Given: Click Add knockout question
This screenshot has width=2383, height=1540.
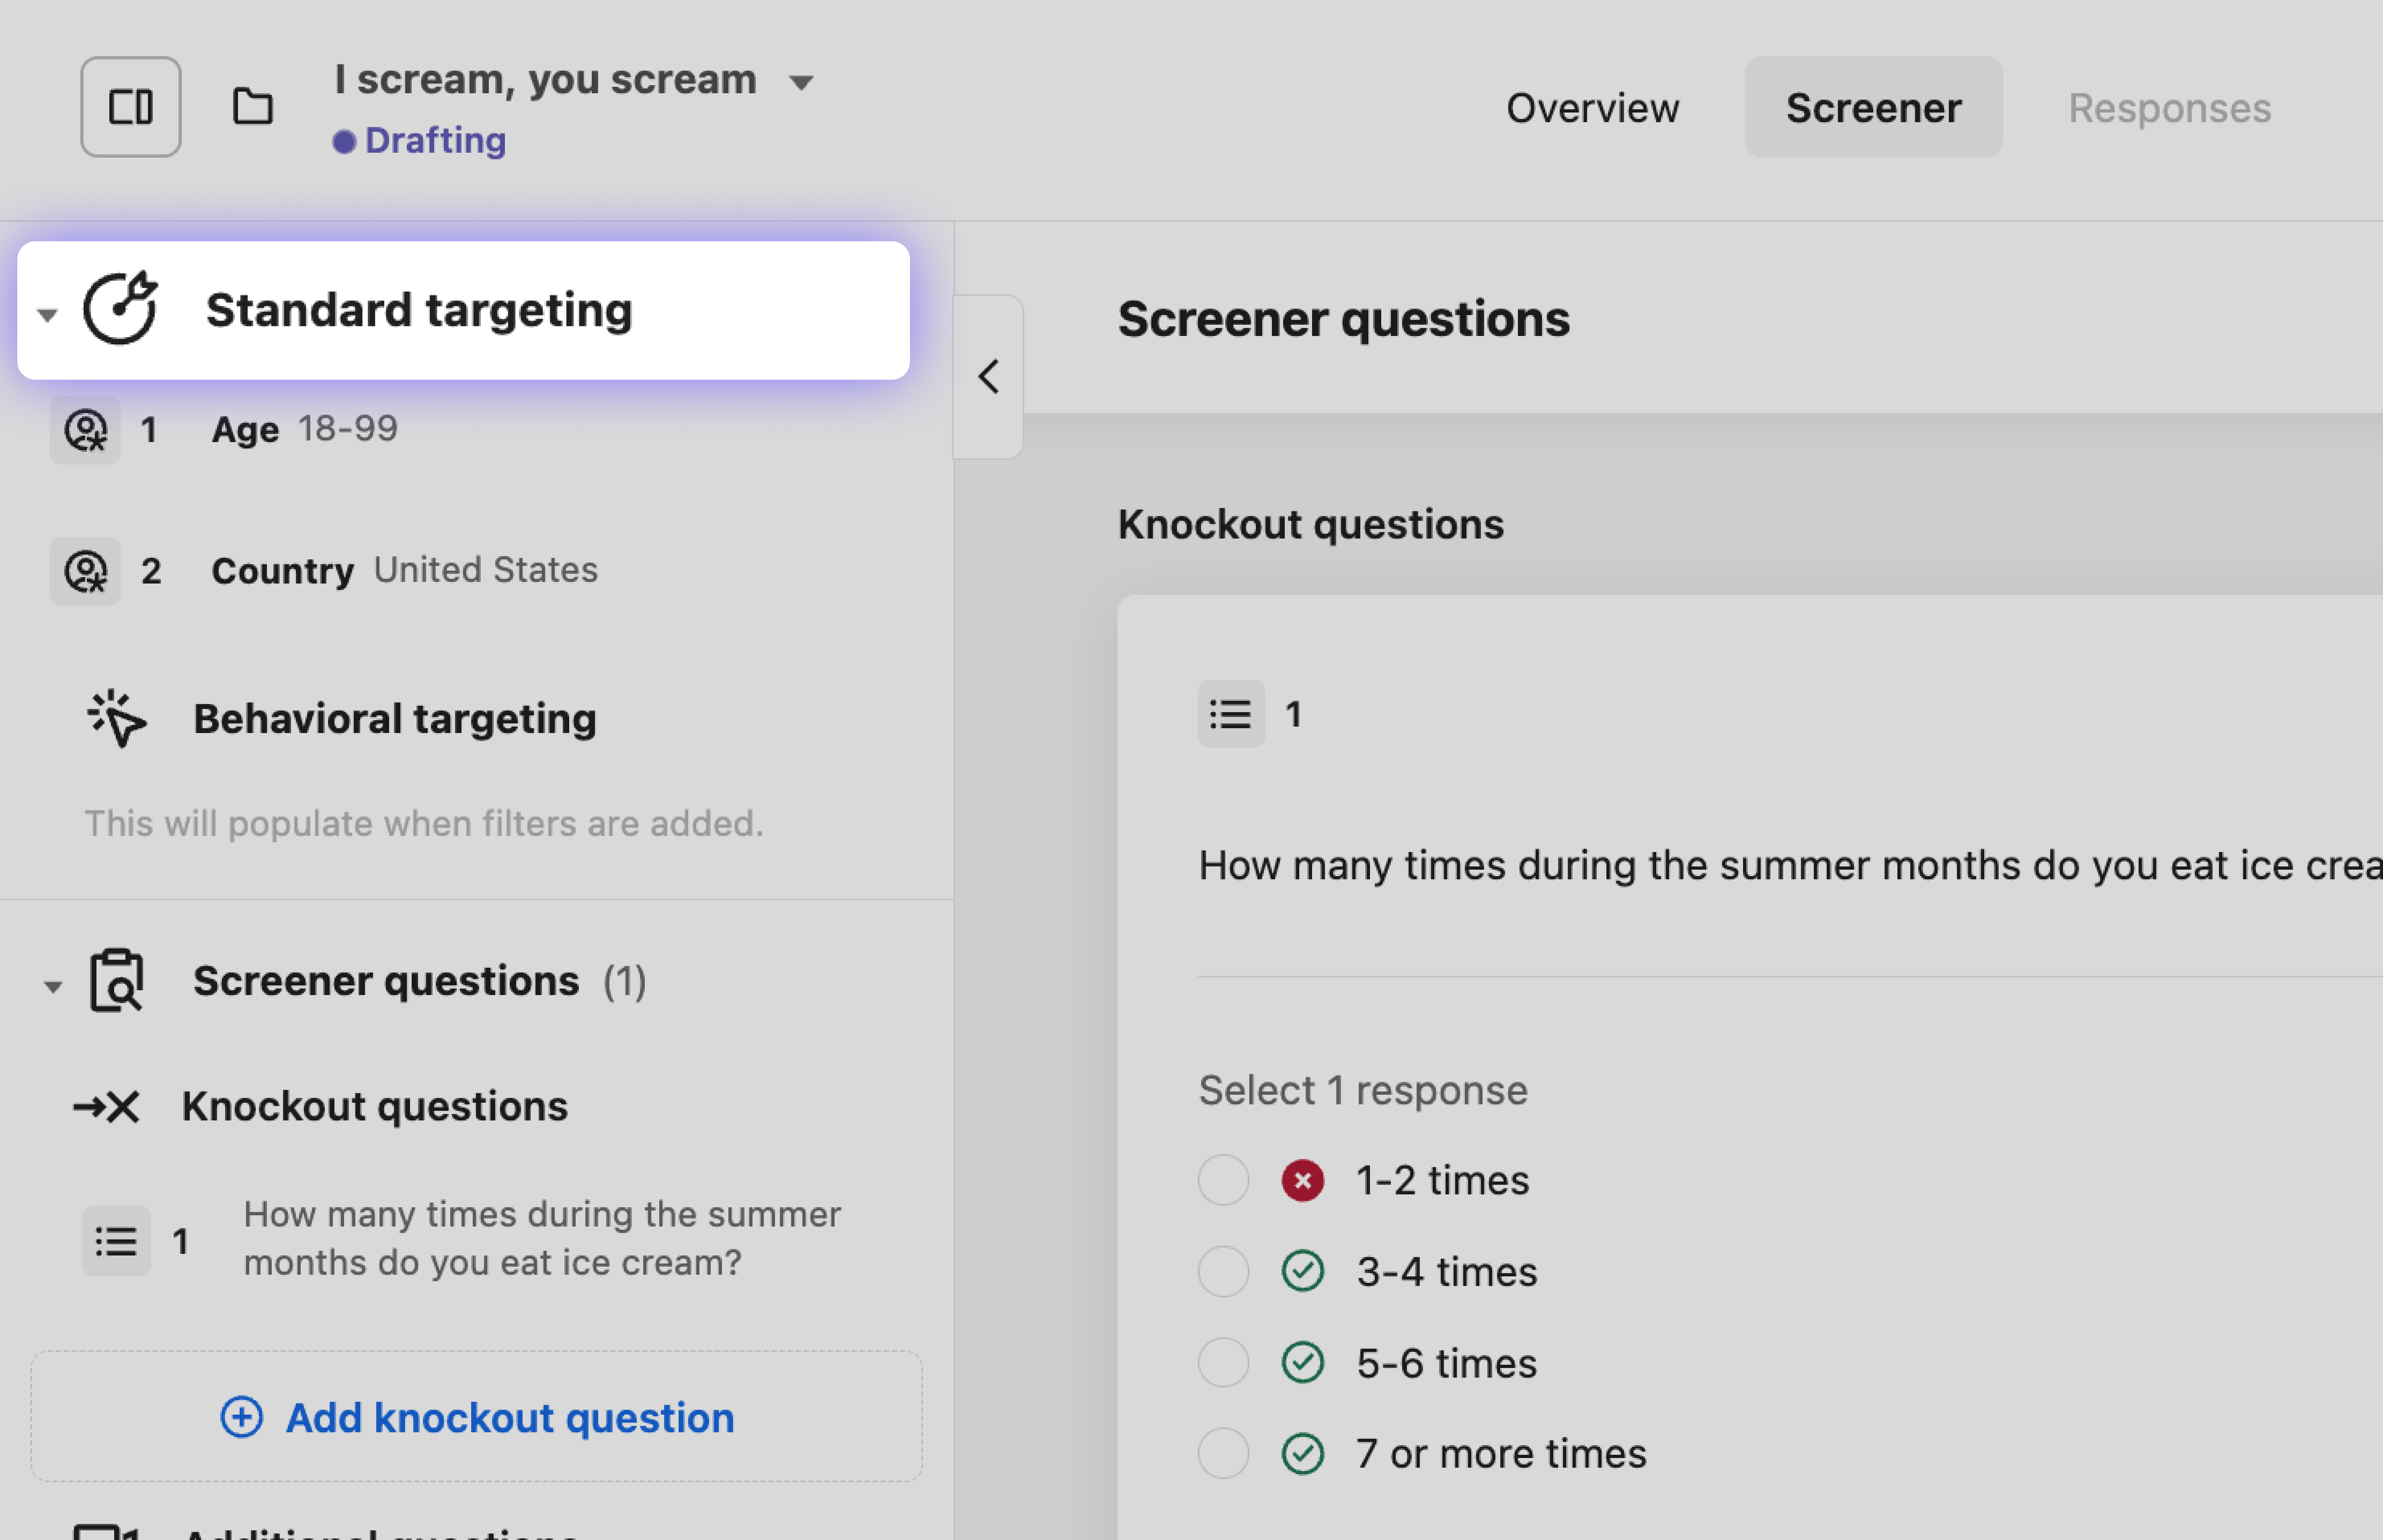Looking at the screenshot, I should tap(477, 1417).
